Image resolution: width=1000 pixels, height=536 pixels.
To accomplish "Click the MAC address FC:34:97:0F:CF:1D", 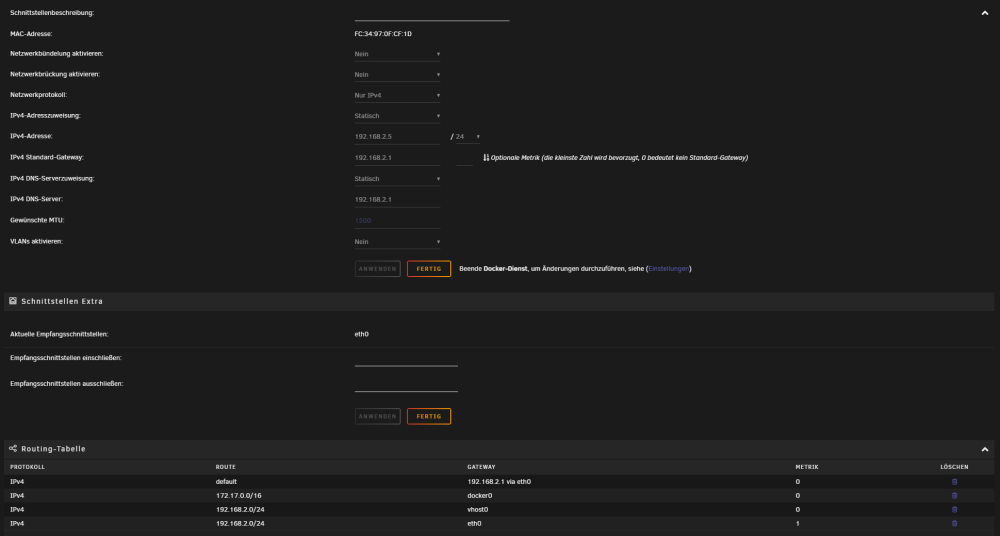I will point(383,34).
